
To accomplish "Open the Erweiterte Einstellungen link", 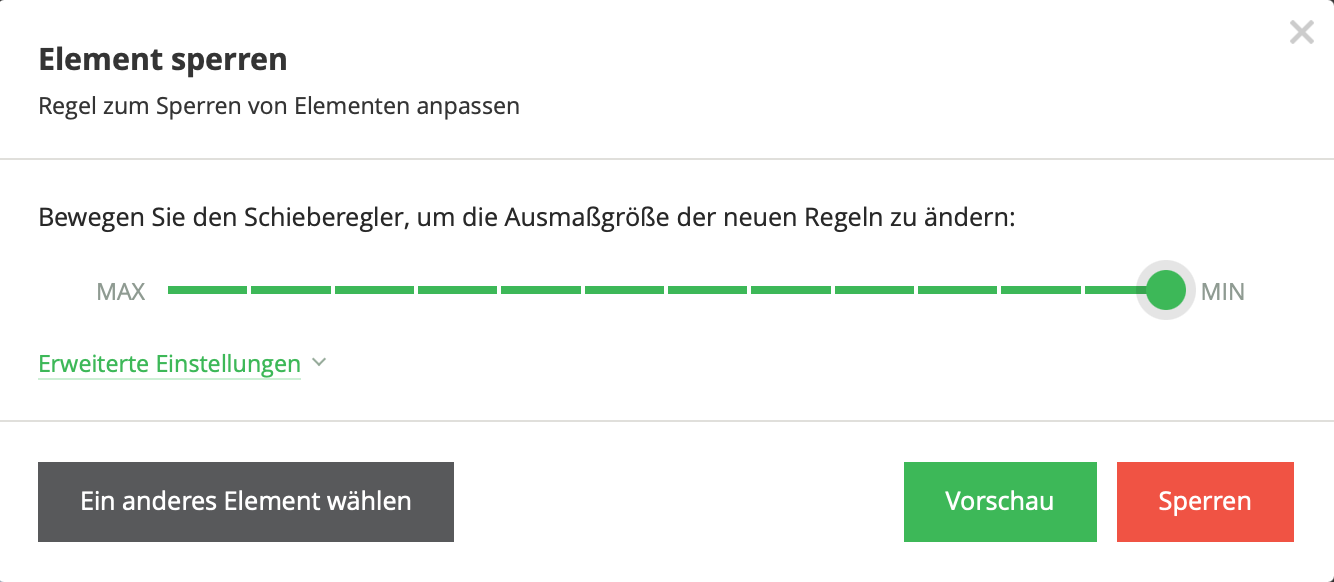I will tap(169, 364).
